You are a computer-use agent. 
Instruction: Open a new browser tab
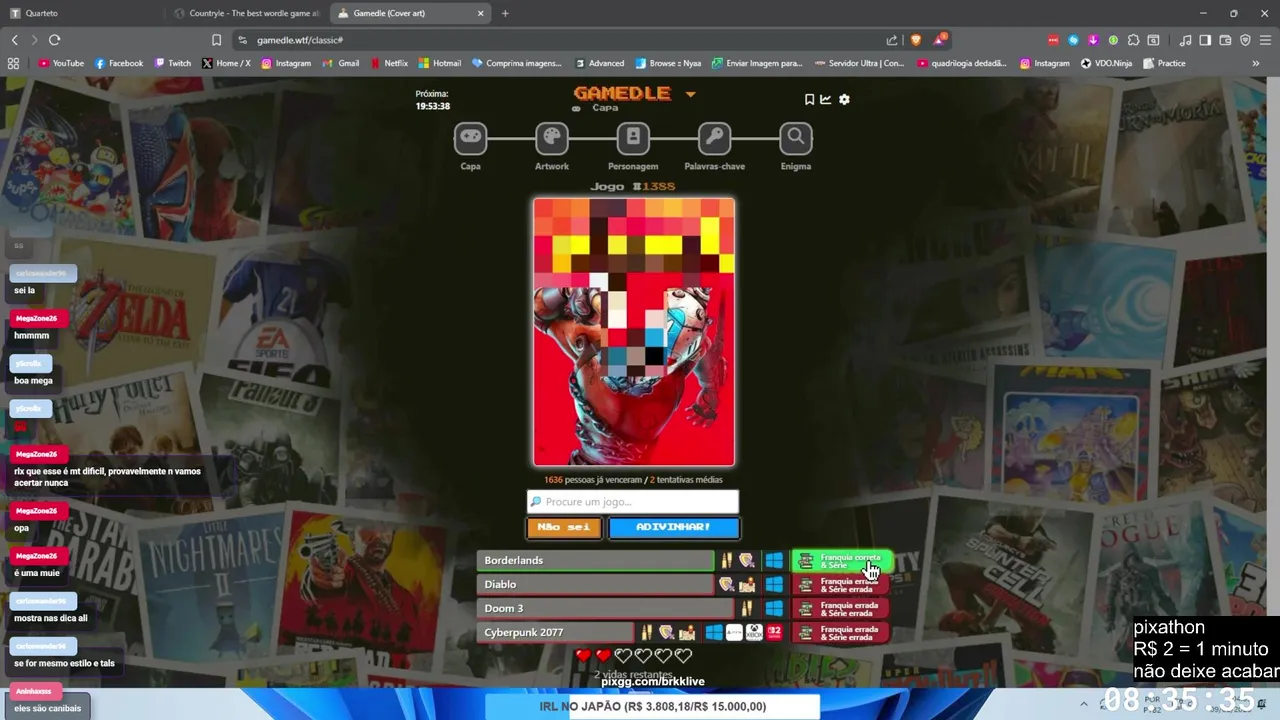(505, 13)
